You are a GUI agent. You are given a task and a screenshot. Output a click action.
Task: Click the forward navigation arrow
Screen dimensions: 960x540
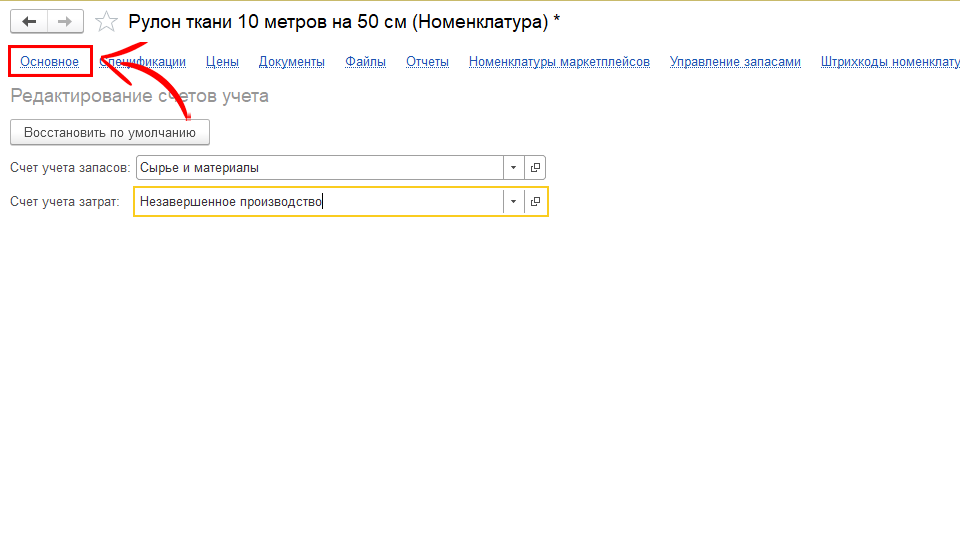[x=64, y=21]
